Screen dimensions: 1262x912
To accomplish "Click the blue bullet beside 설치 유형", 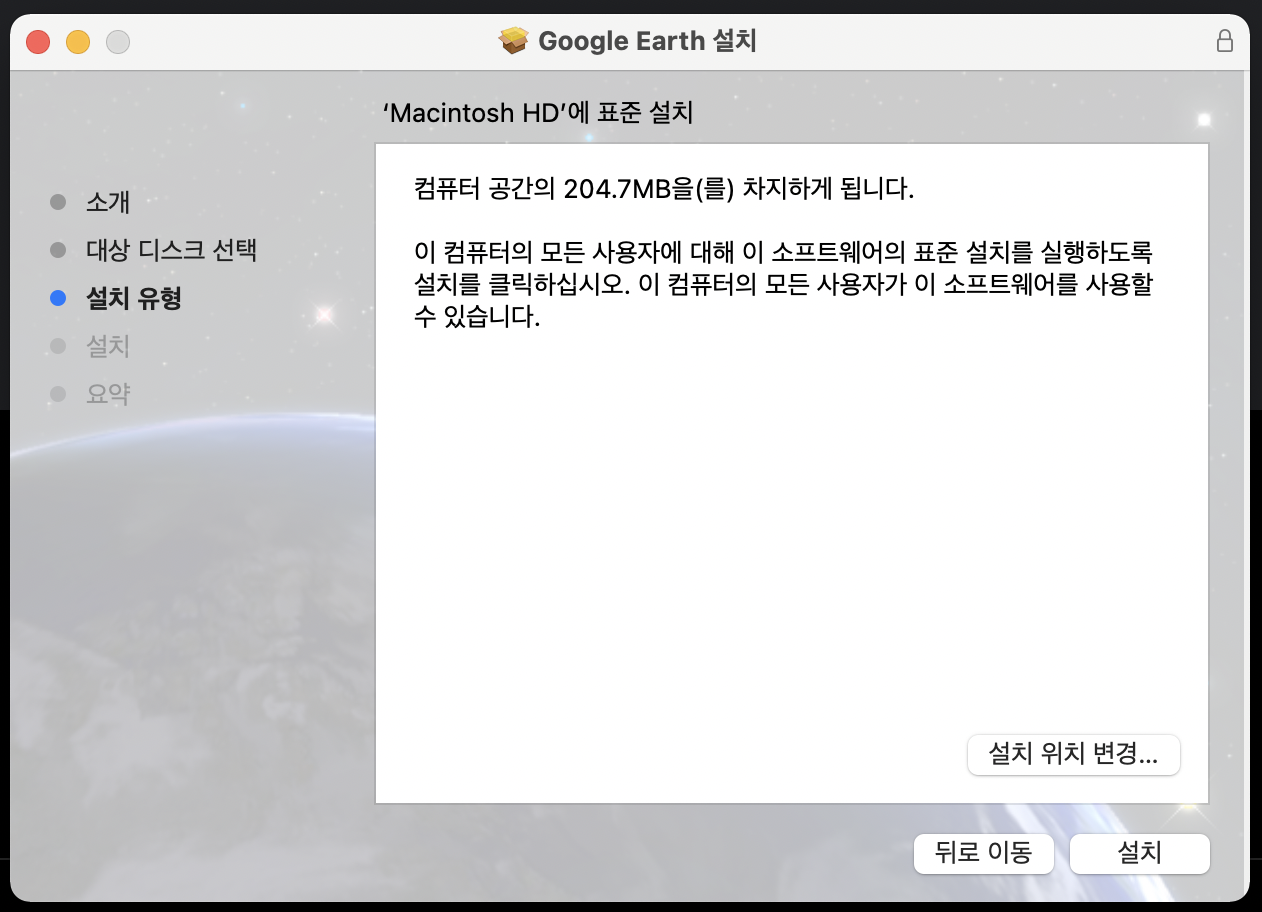I will click(58, 298).
